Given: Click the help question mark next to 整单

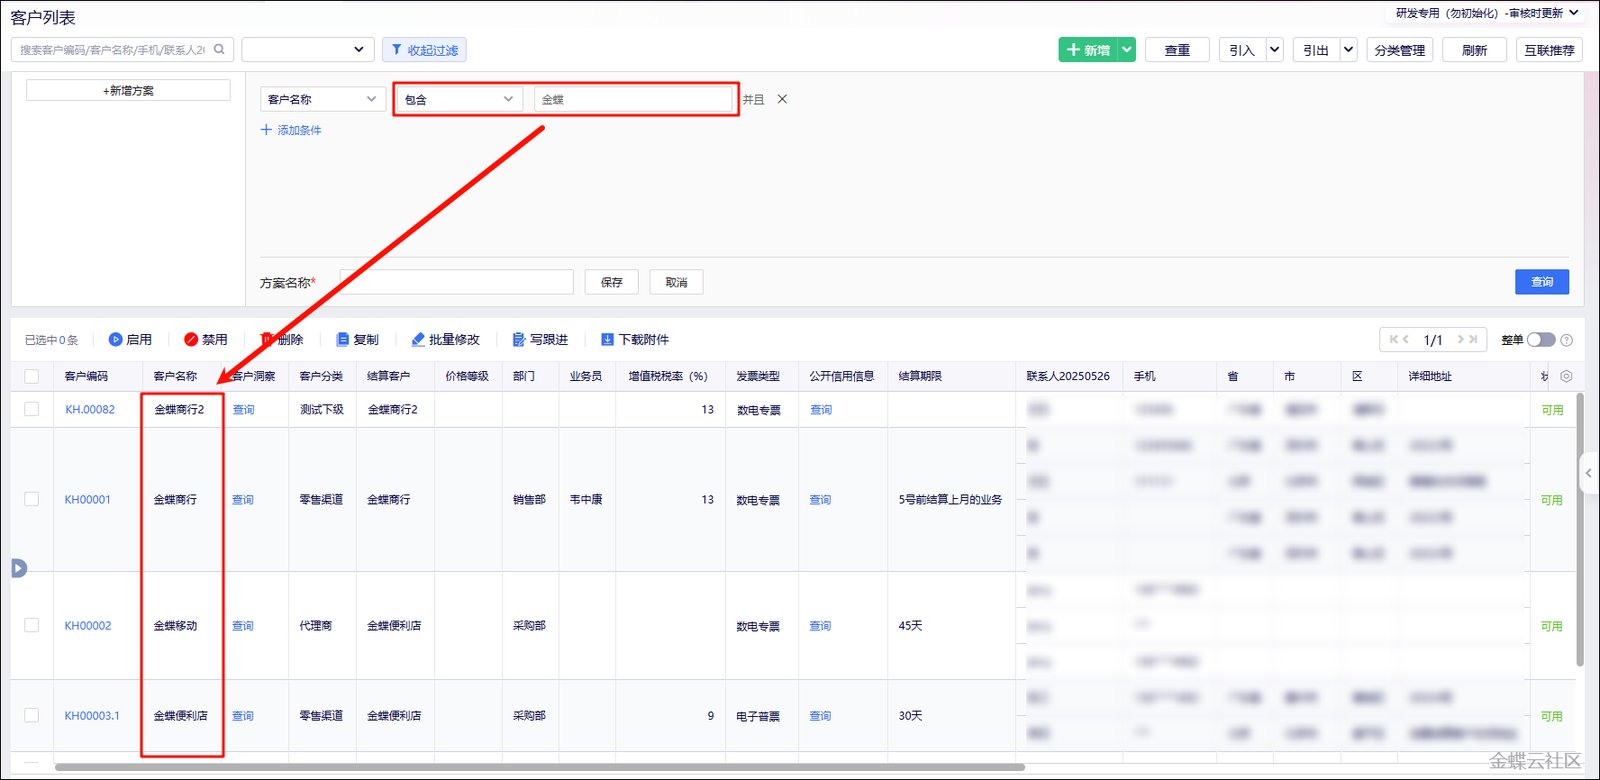Looking at the screenshot, I should tap(1566, 340).
